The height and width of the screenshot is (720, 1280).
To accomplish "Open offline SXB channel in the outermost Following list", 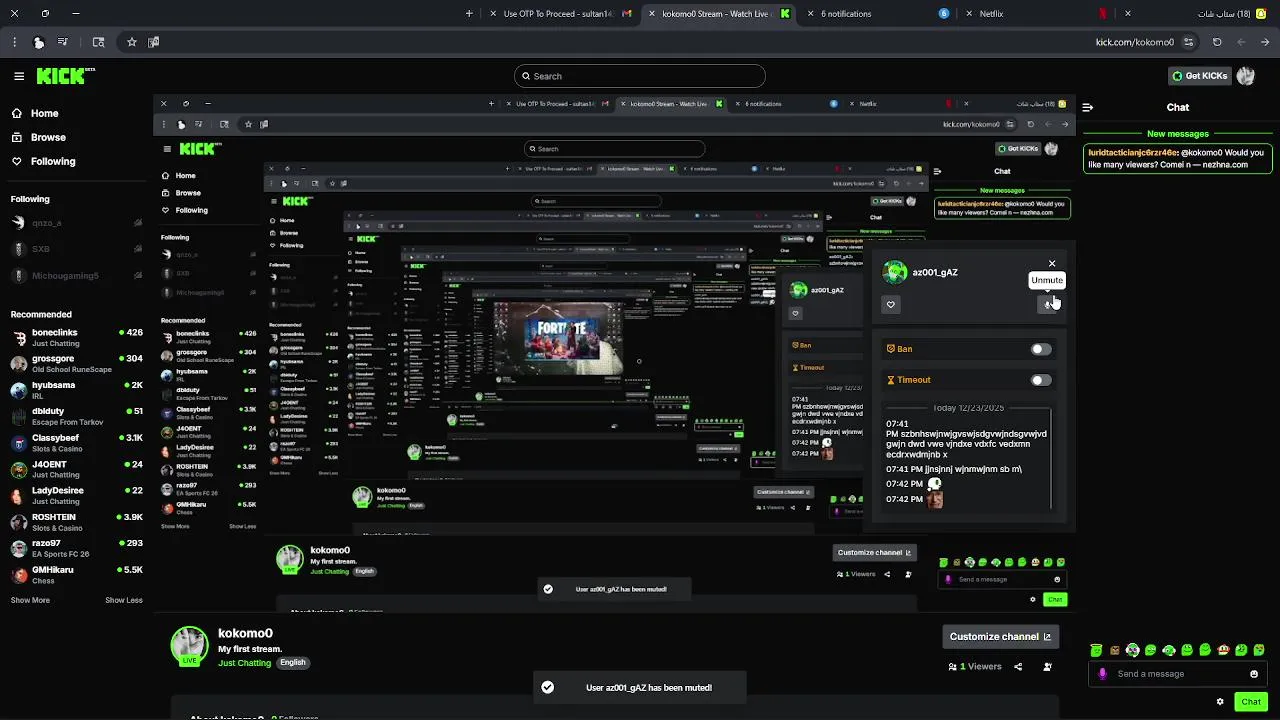I will click(x=77, y=249).
